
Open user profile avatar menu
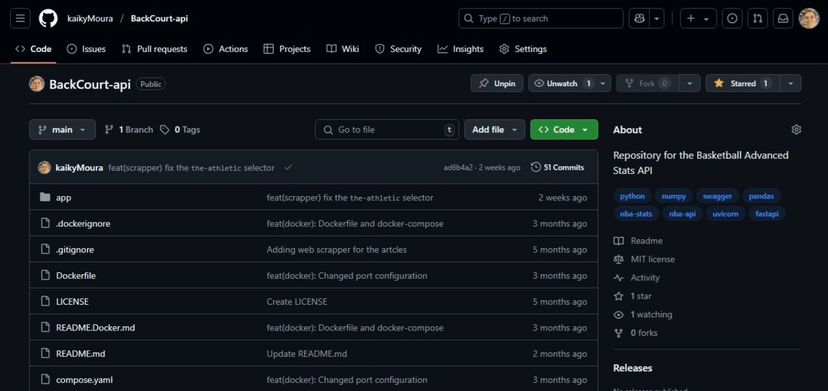[808, 18]
